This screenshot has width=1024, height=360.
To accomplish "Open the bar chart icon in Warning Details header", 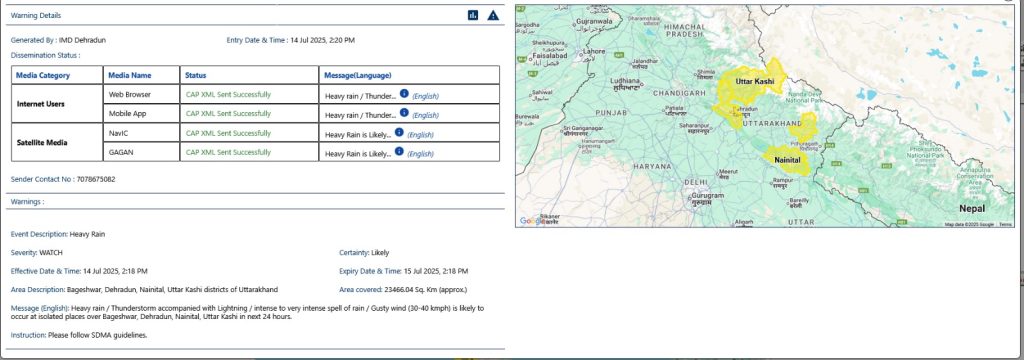I will pos(473,15).
